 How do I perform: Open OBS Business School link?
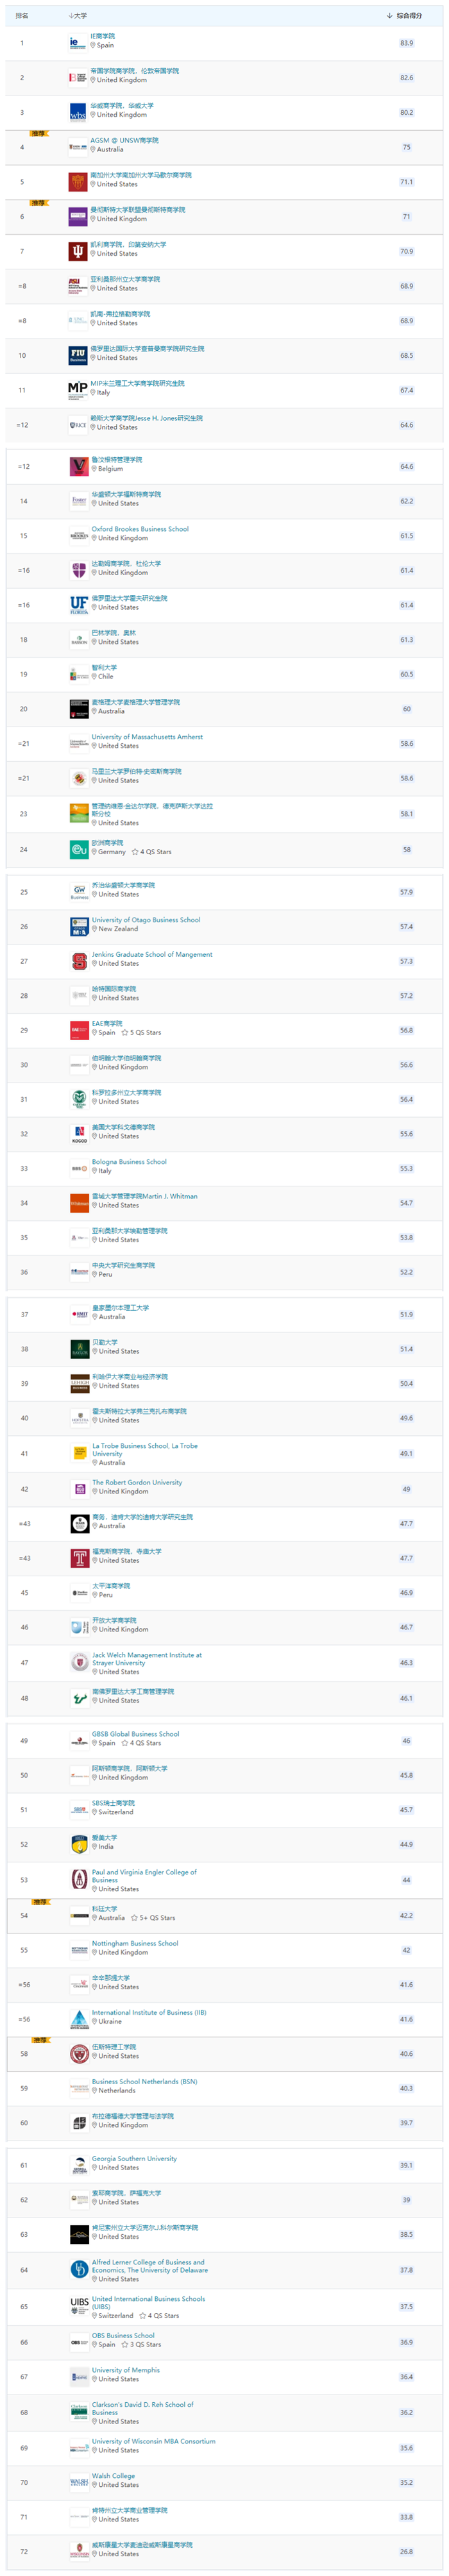tap(123, 2335)
